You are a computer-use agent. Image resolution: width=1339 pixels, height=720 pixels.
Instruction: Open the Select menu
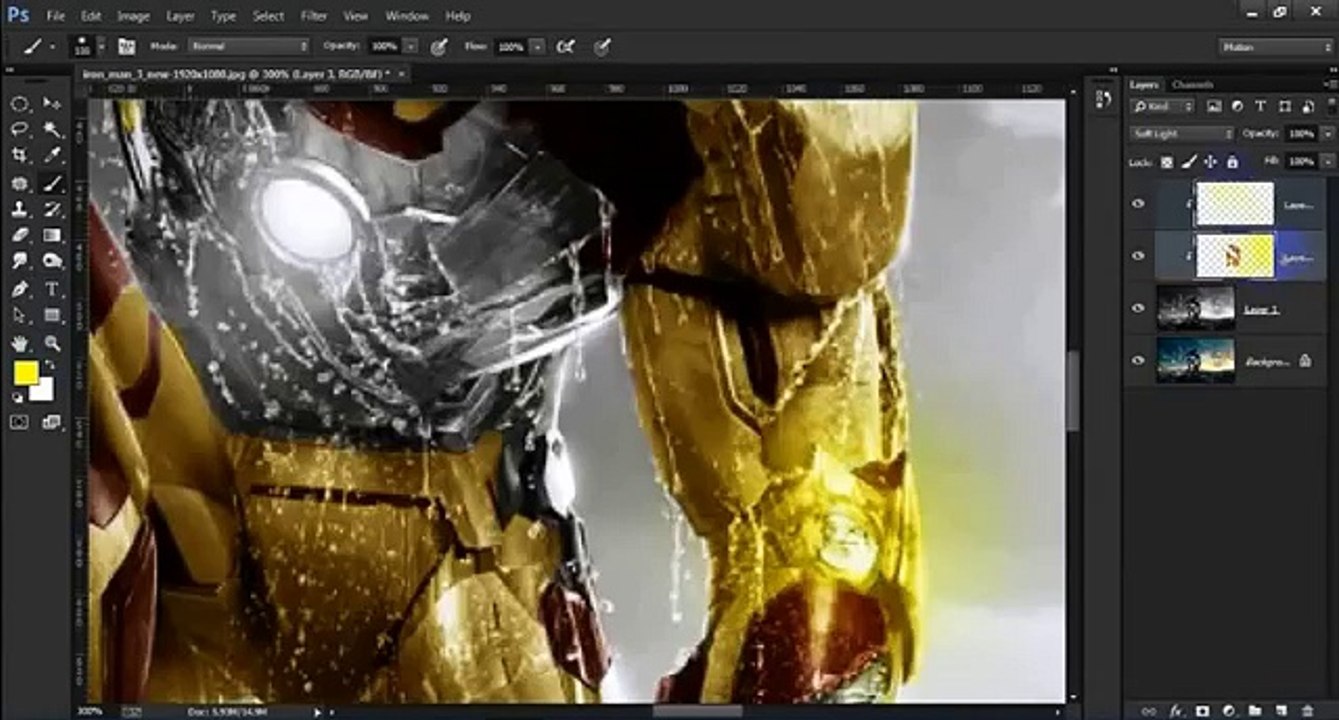268,16
